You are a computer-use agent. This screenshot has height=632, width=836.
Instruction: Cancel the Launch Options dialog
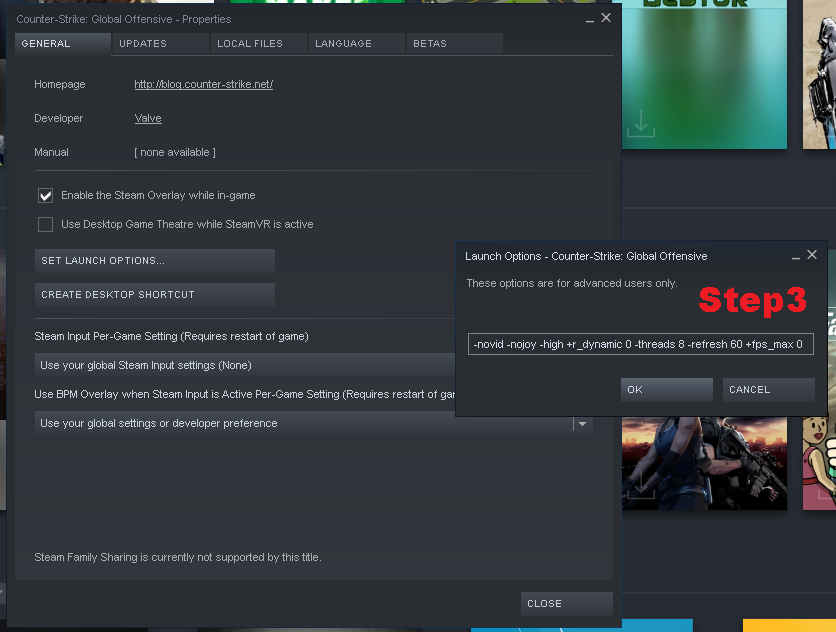(x=768, y=390)
